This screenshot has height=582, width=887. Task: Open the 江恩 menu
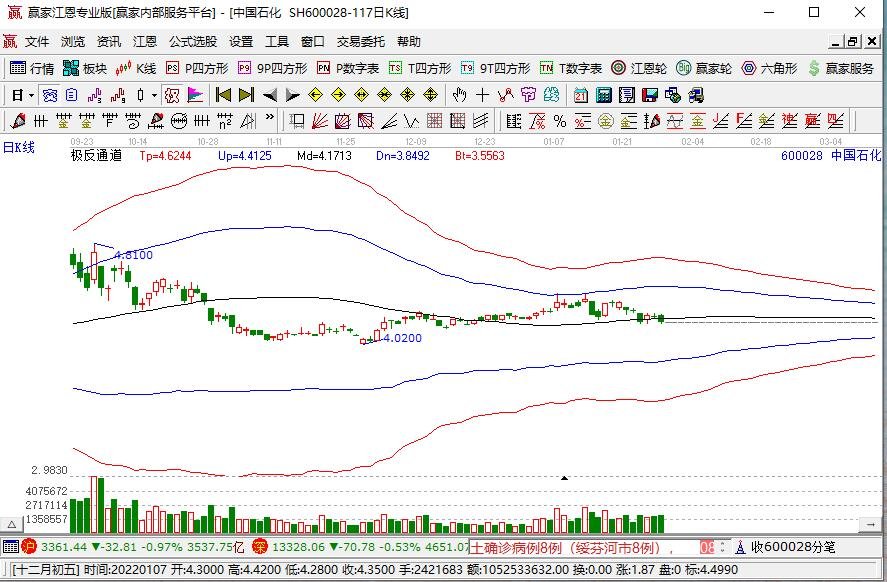pos(145,41)
